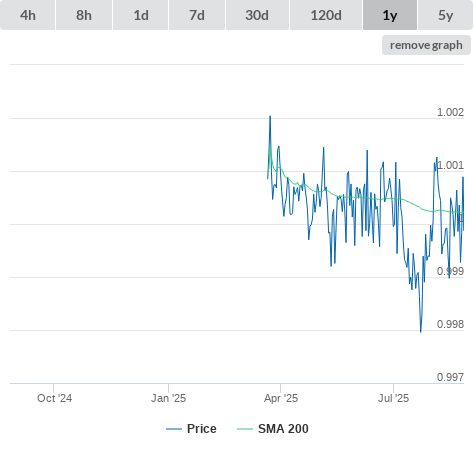Click the Jul '25 axis label
Image resolution: width=474 pixels, height=455 pixels.
(x=393, y=398)
